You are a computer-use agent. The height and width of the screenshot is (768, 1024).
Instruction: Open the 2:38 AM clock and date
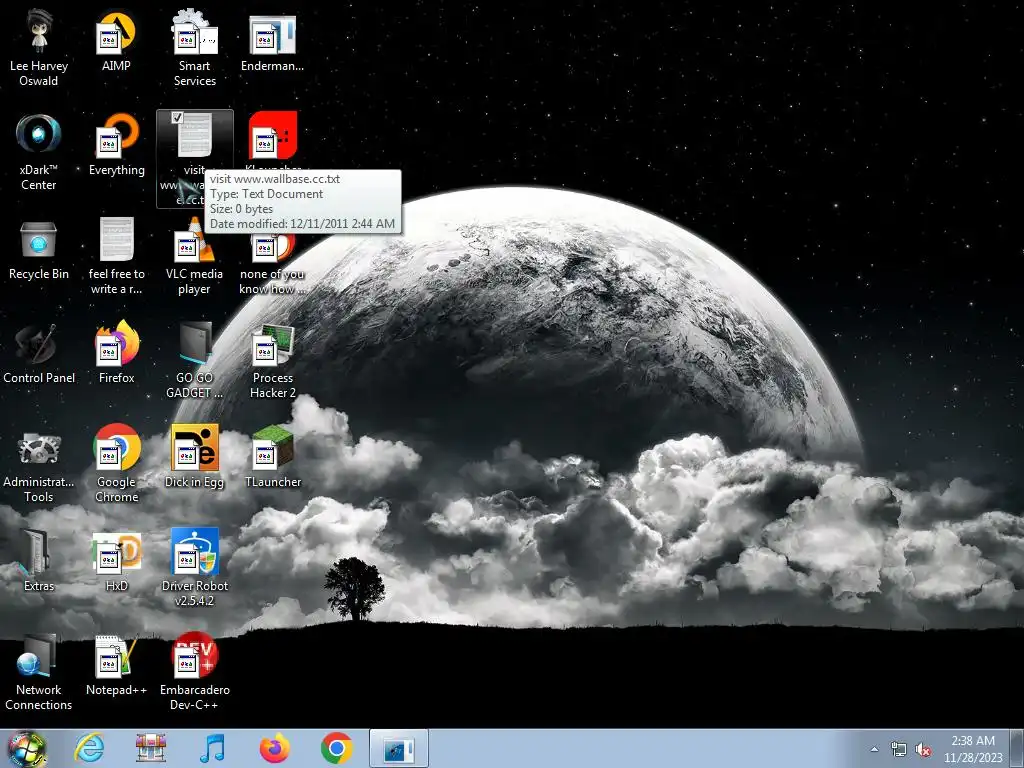(972, 749)
